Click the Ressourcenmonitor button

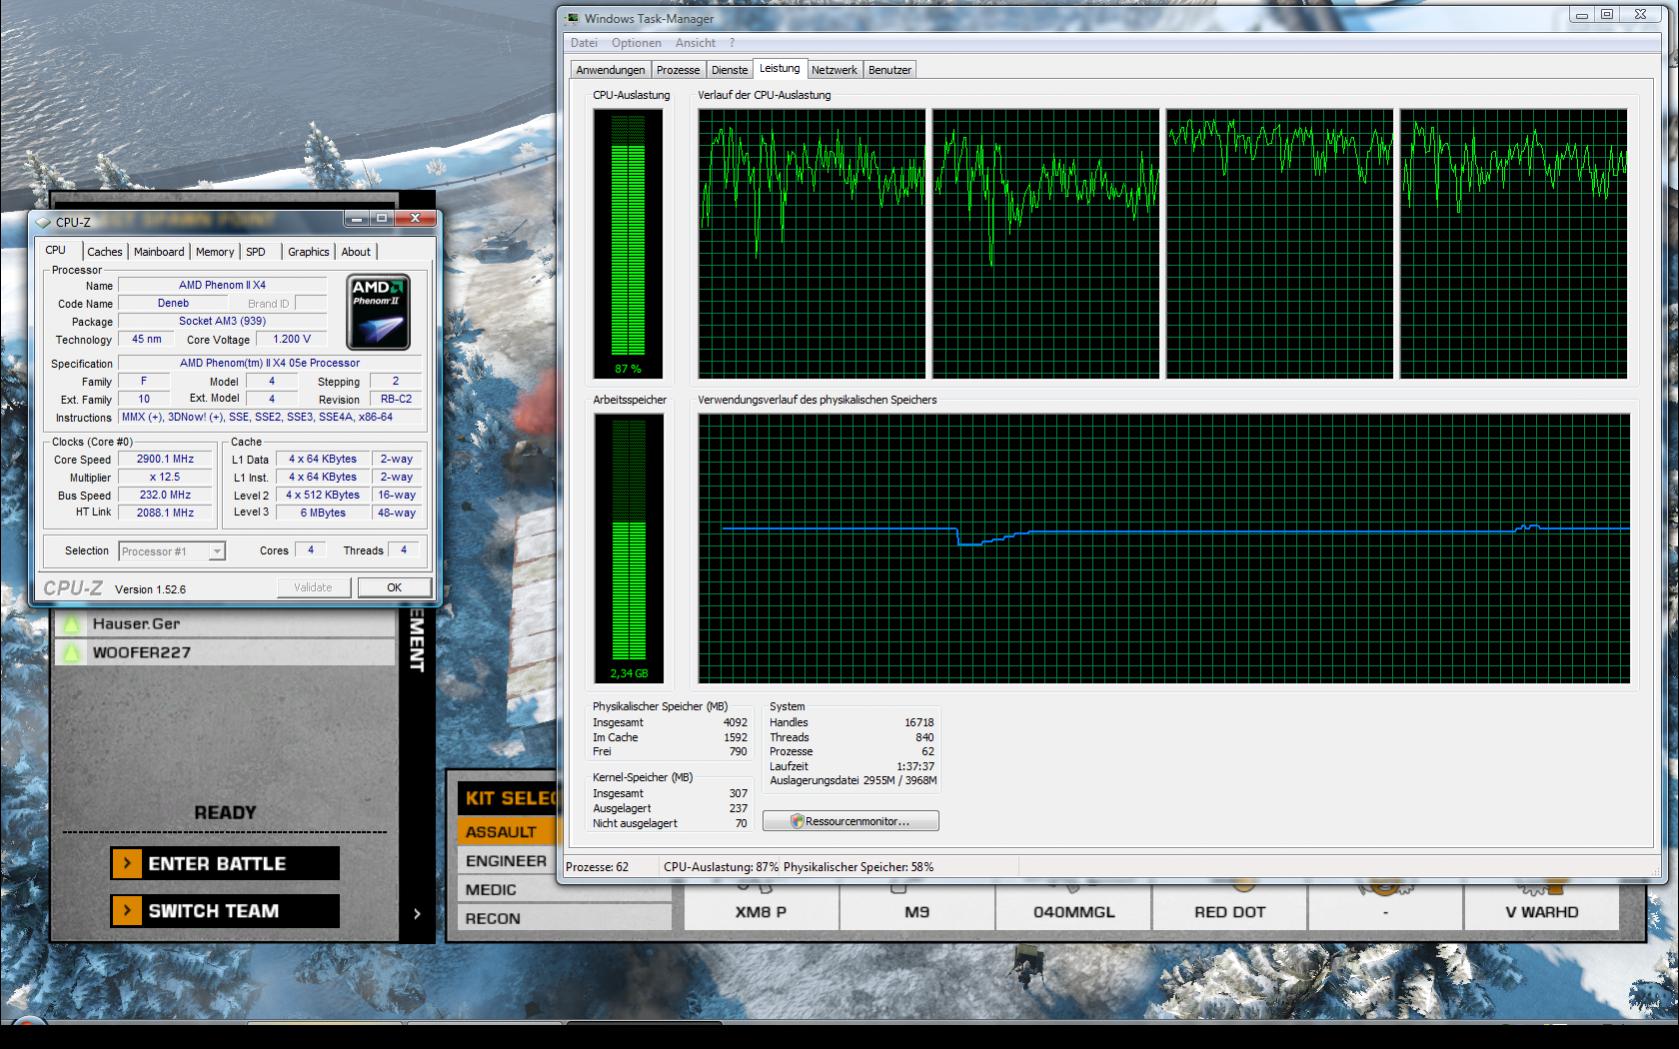point(850,821)
